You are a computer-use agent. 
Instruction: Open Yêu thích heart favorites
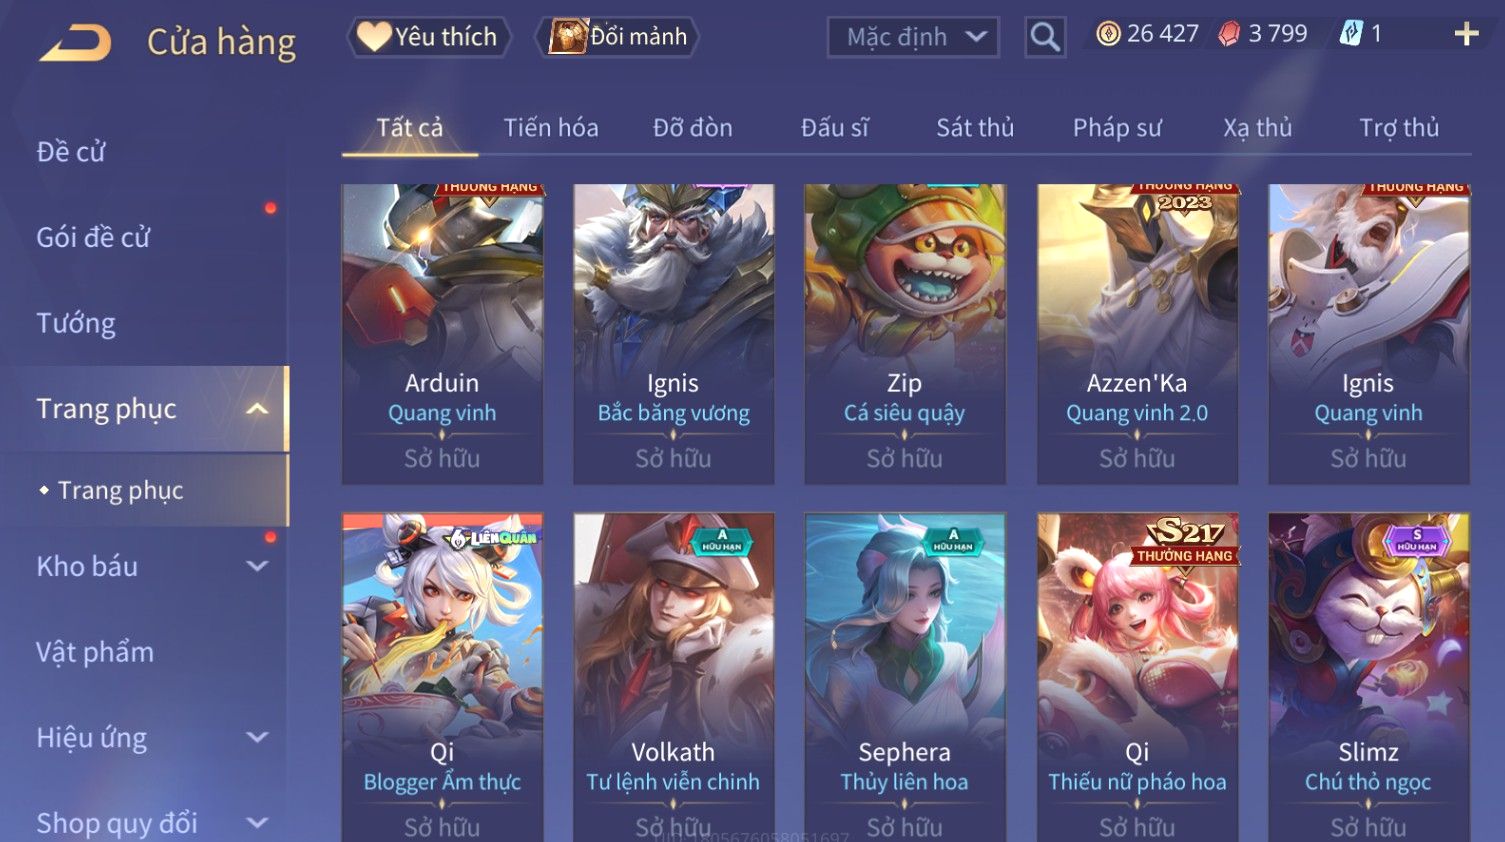pyautogui.click(x=429, y=37)
